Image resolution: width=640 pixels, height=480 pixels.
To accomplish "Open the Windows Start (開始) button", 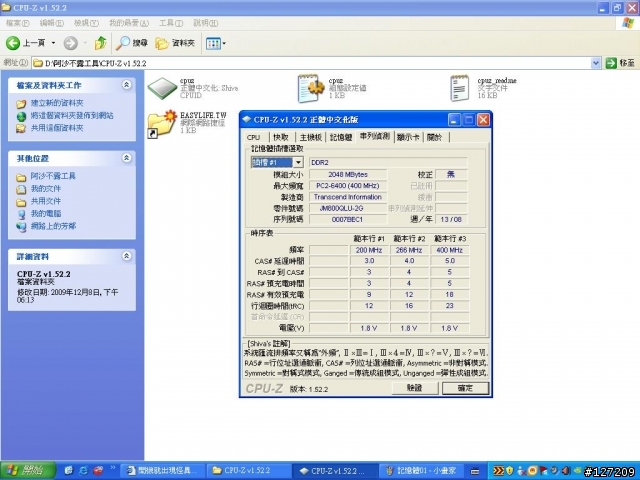I will 28,471.
